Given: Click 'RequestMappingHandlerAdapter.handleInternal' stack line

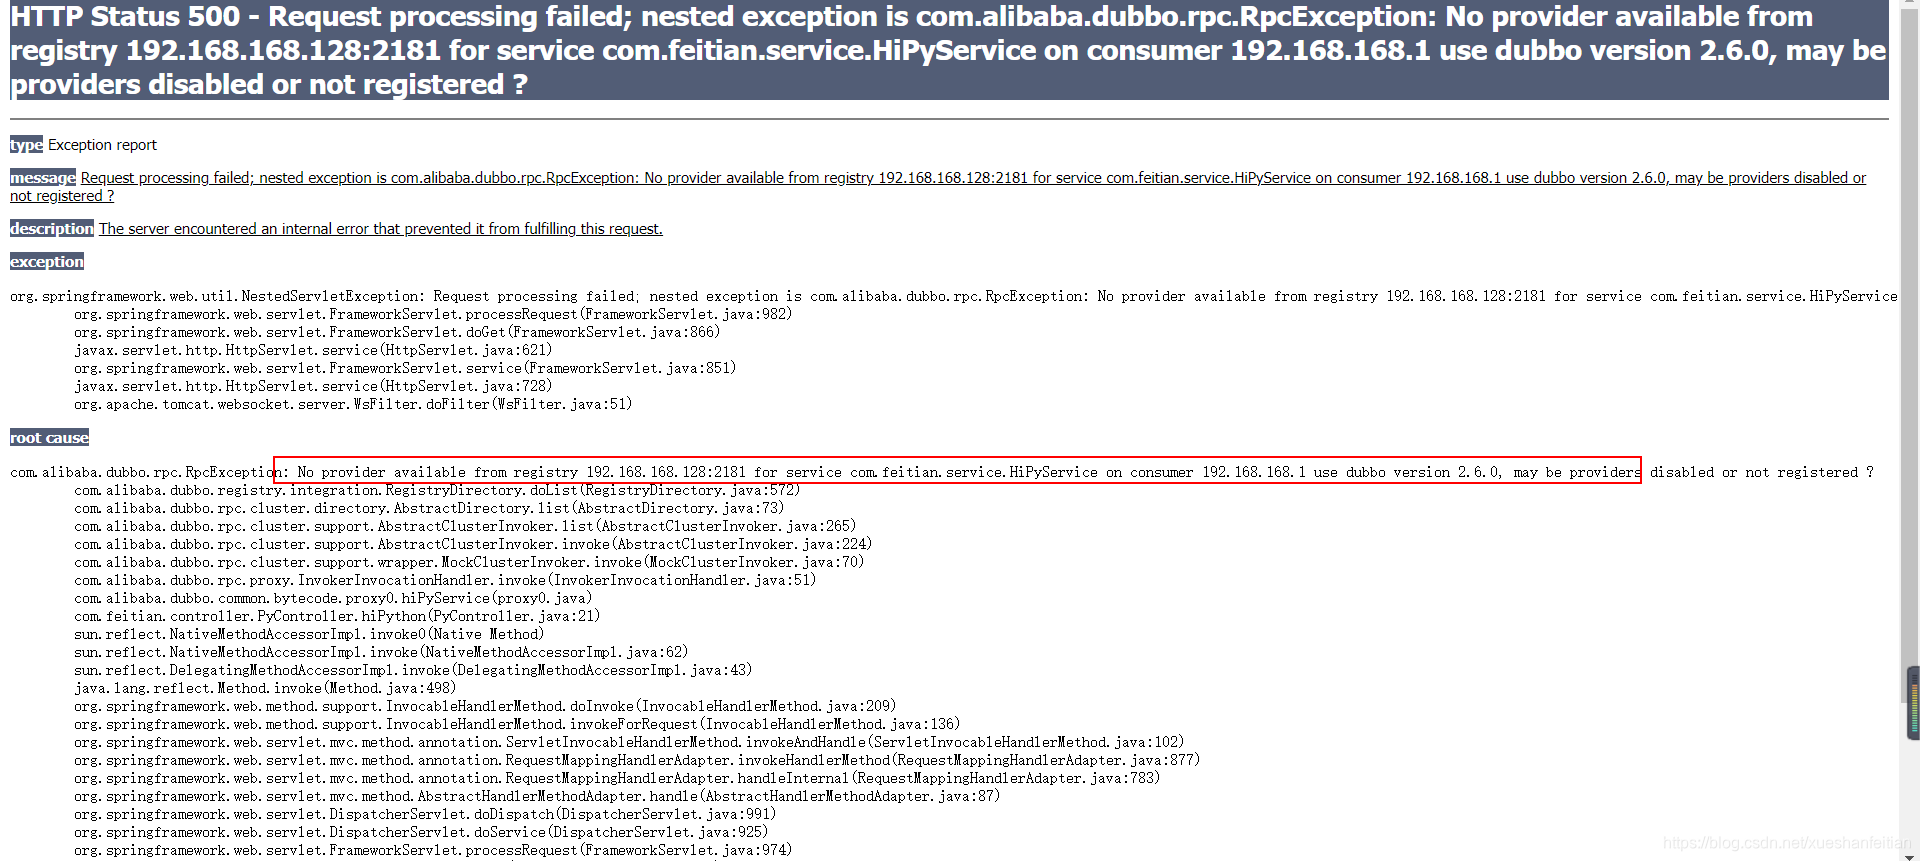Looking at the screenshot, I should (x=617, y=778).
